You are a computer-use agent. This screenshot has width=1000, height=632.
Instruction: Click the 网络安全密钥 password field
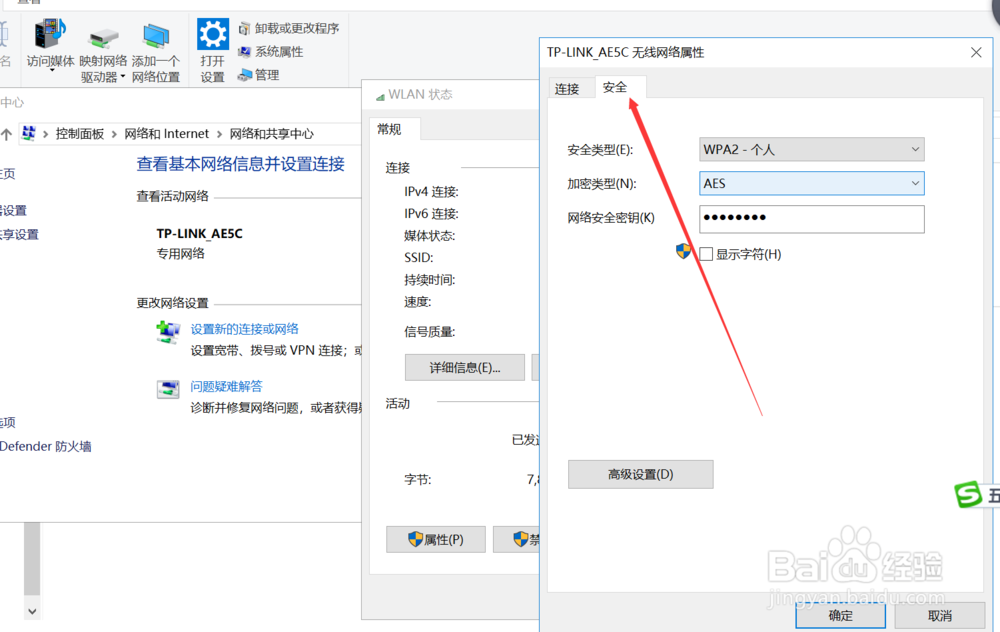point(811,219)
